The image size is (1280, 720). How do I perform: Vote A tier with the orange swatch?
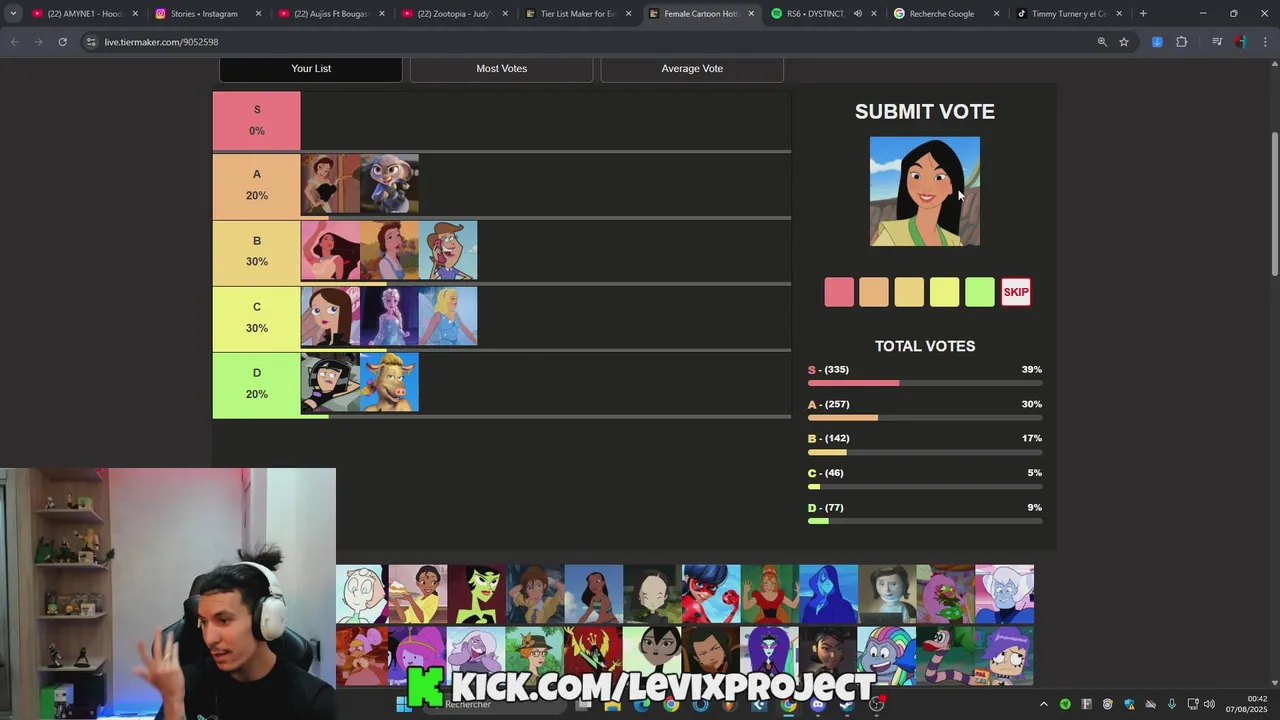(874, 292)
